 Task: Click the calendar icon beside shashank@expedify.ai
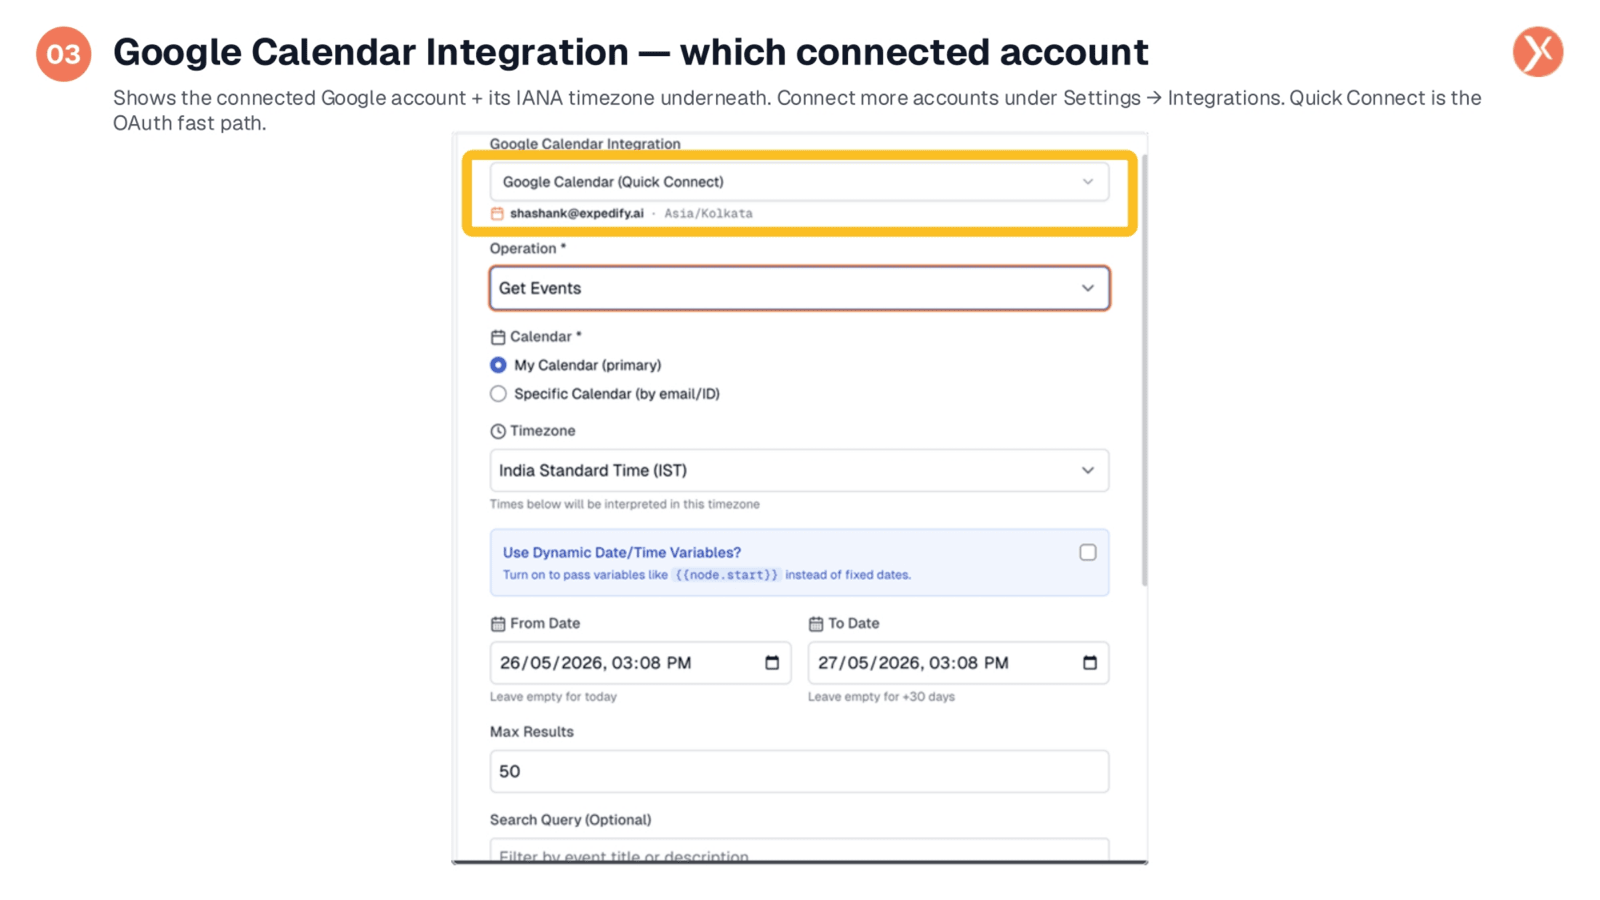point(497,213)
